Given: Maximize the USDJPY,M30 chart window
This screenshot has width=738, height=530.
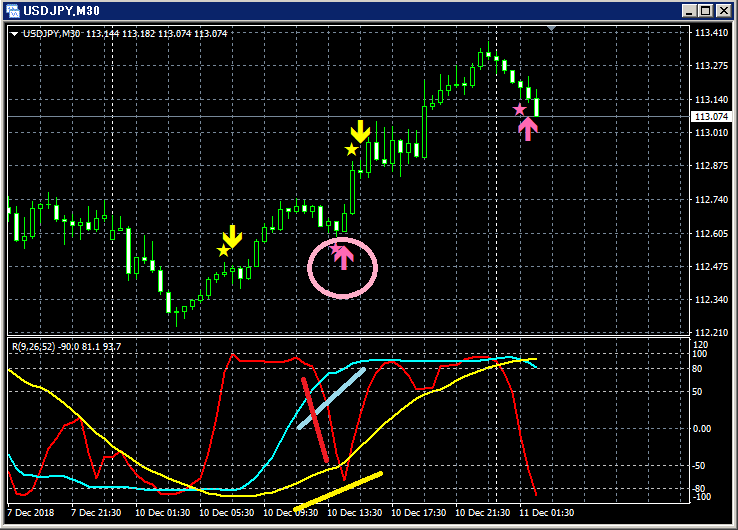Looking at the screenshot, I should click(x=706, y=10).
